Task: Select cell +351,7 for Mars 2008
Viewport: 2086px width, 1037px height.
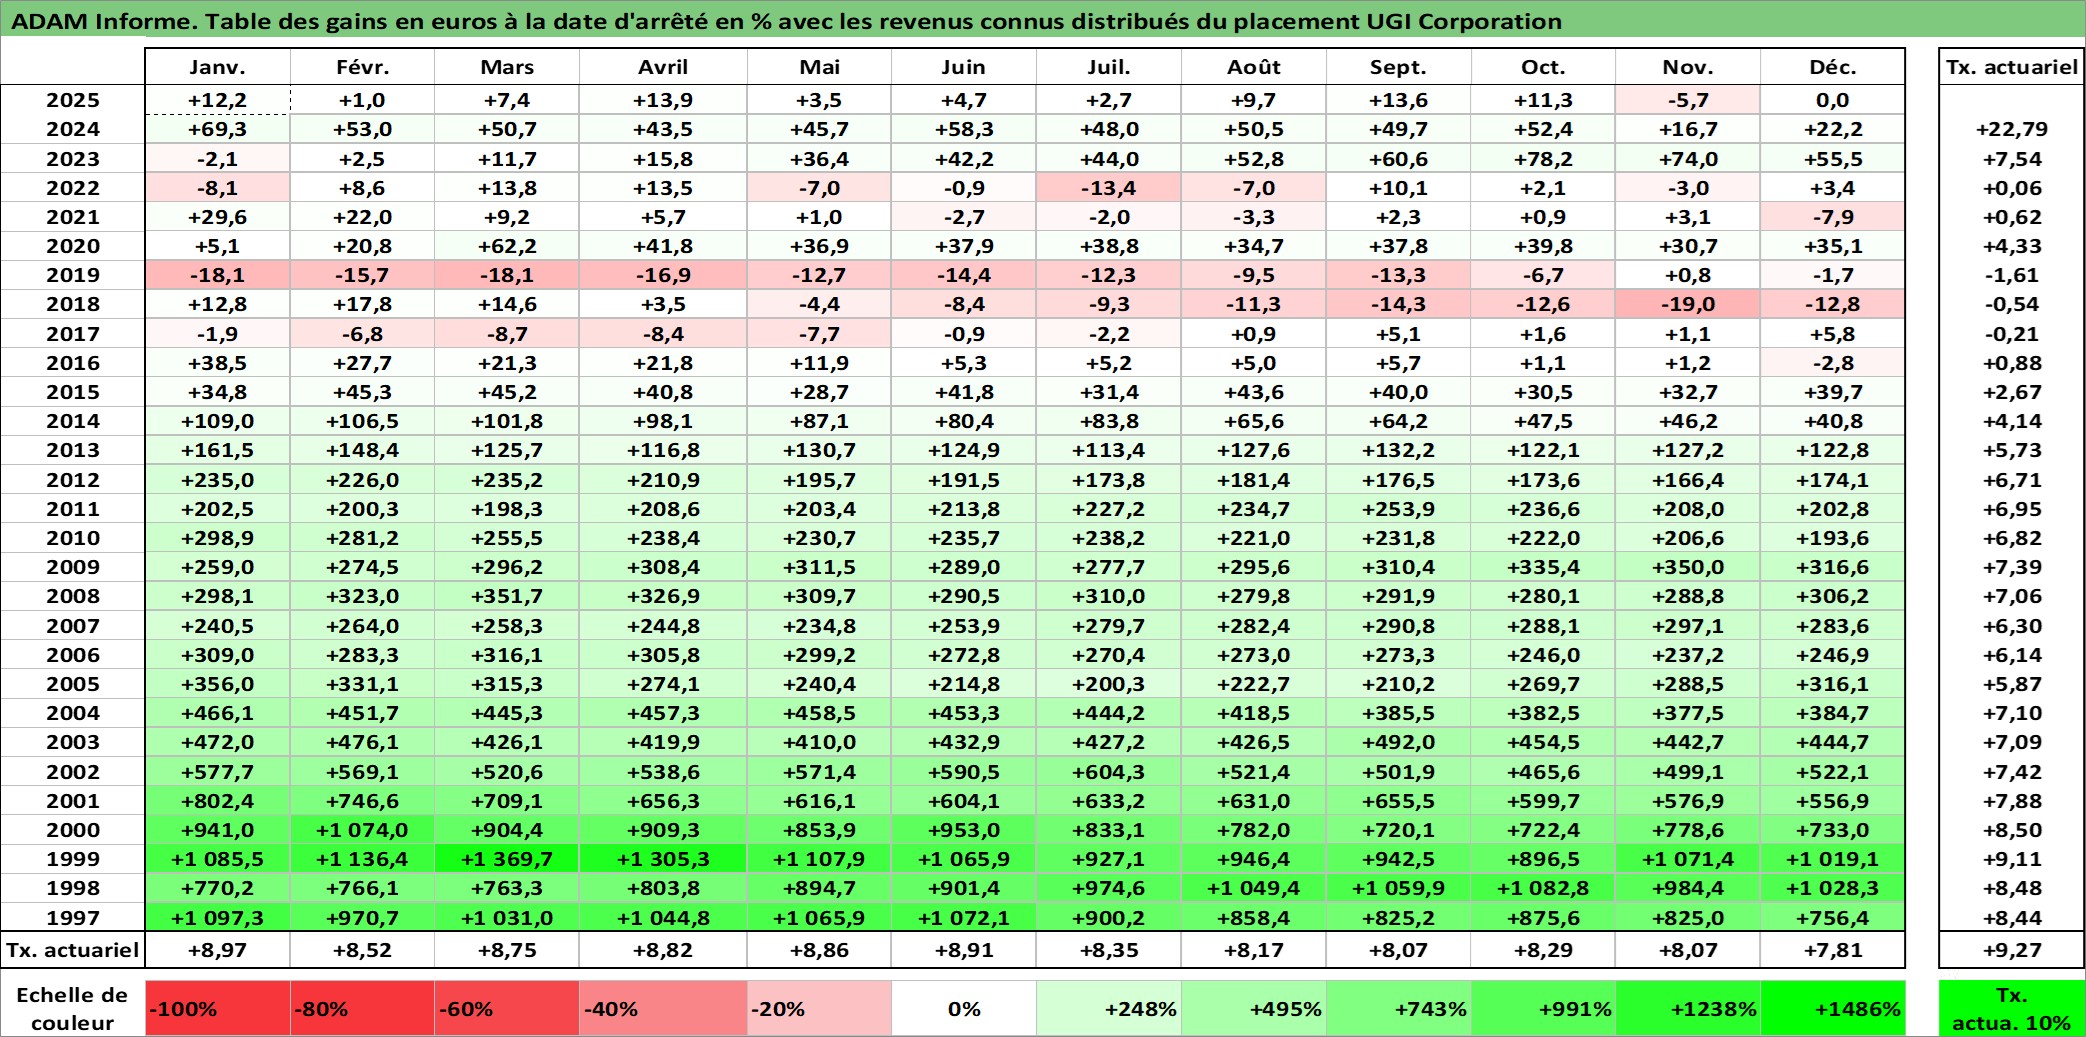Action: (507, 596)
